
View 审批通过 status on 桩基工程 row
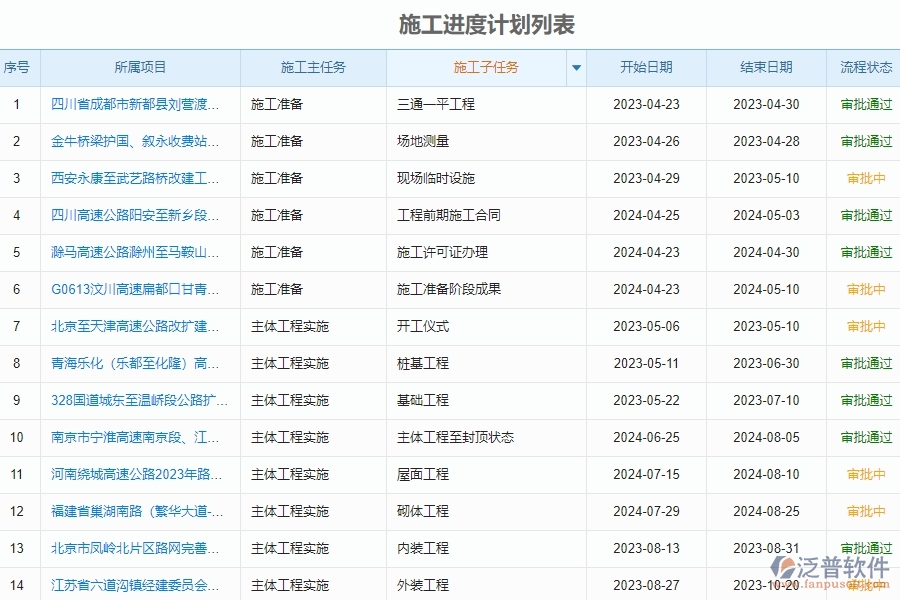click(864, 363)
